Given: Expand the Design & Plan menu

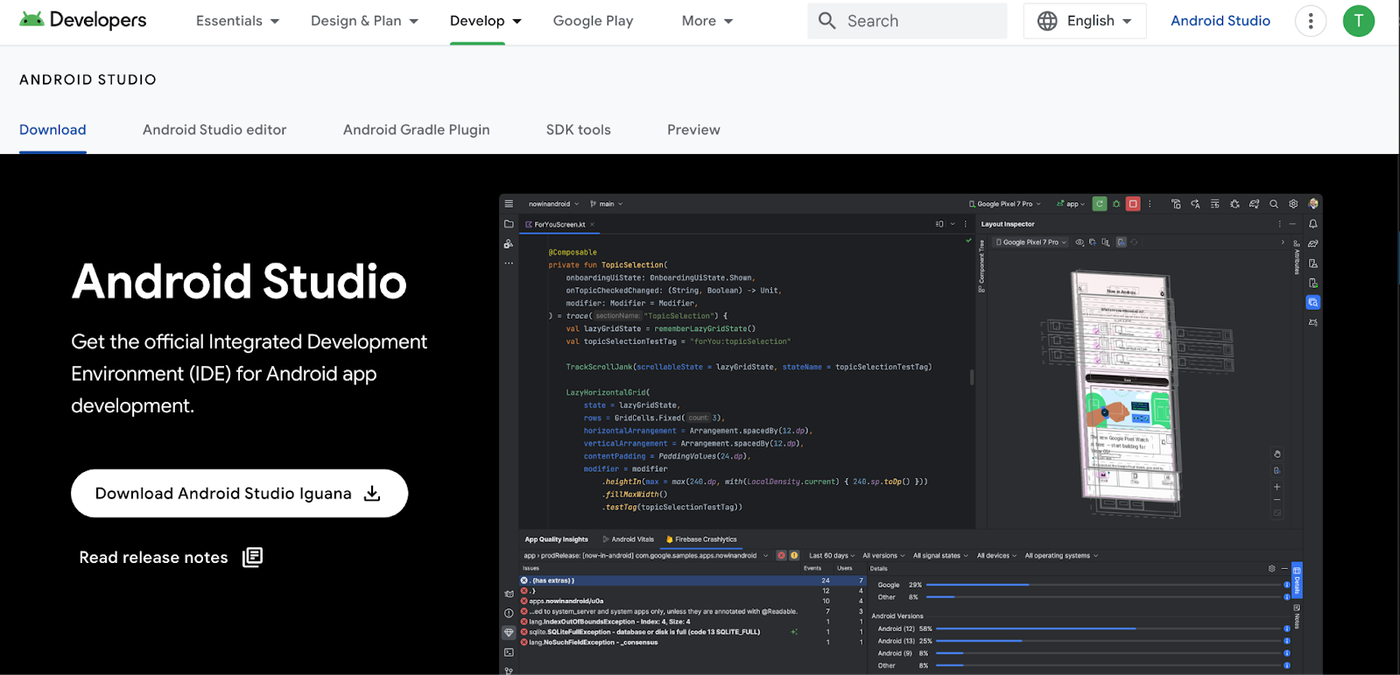Looking at the screenshot, I should 365,21.
